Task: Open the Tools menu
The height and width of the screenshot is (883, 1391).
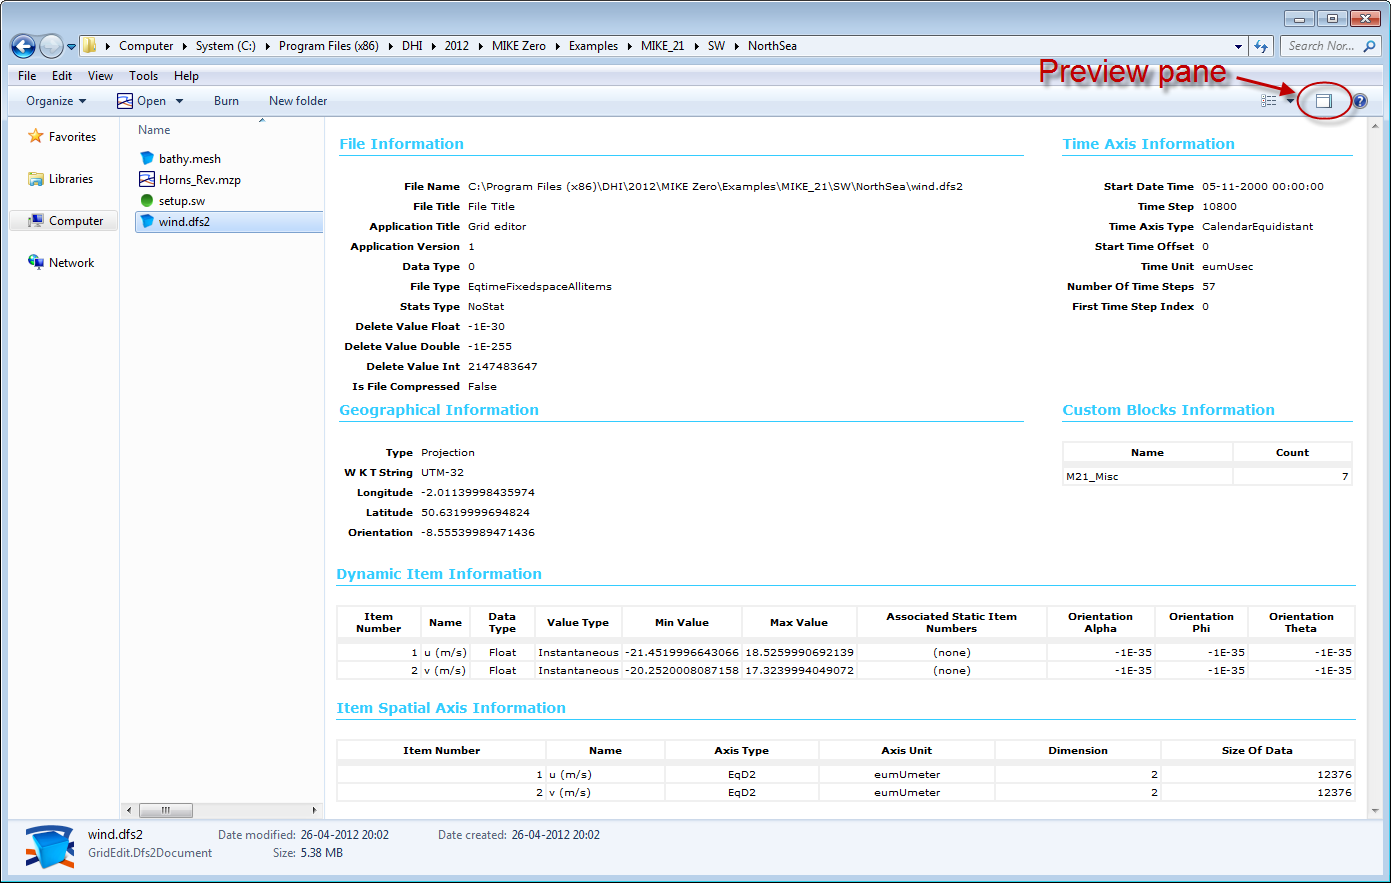Action: tap(143, 76)
